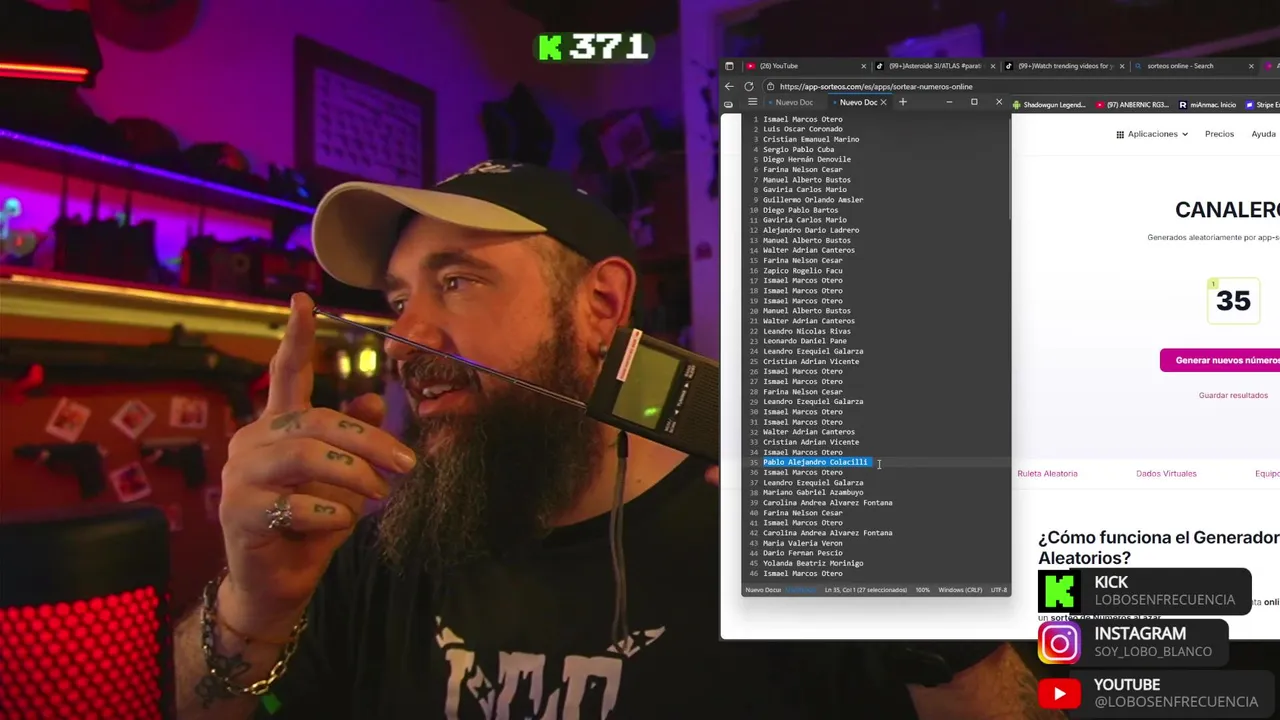Click line 39 Carolina Andrea Alvarez Fontana
Viewport: 1280px width, 720px height.
[x=828, y=502]
